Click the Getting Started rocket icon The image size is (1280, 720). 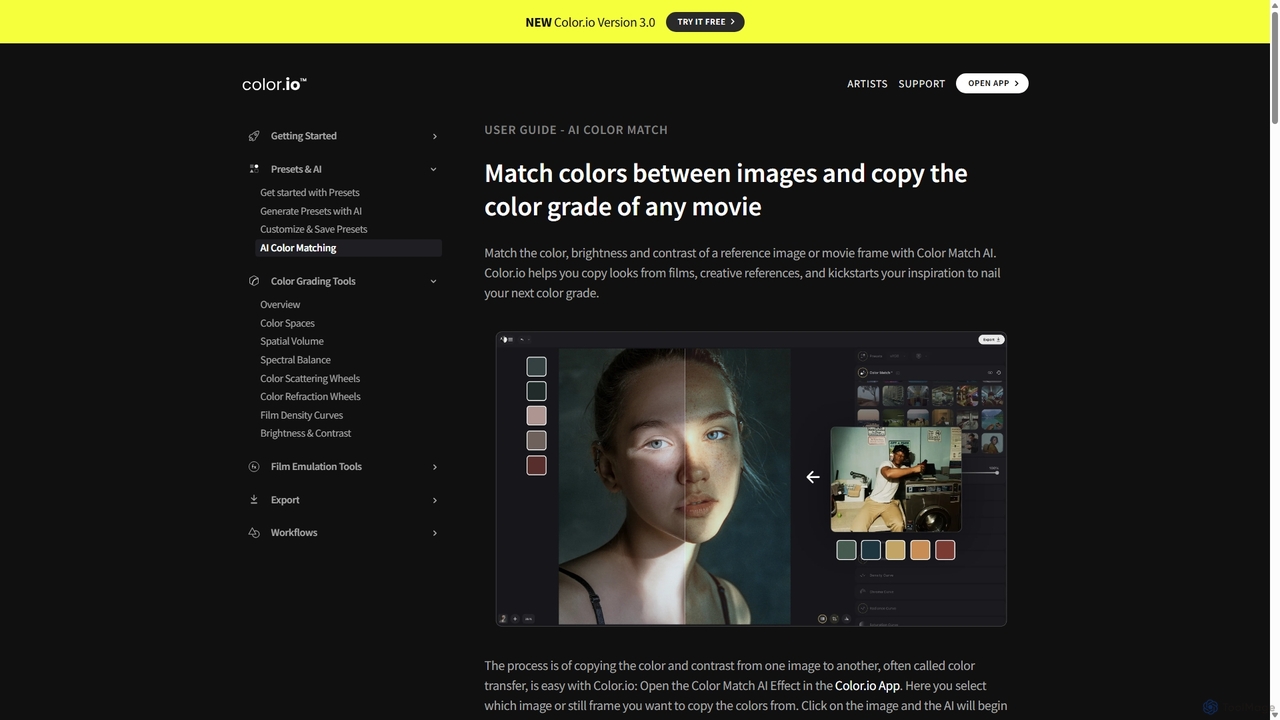[x=254, y=136]
